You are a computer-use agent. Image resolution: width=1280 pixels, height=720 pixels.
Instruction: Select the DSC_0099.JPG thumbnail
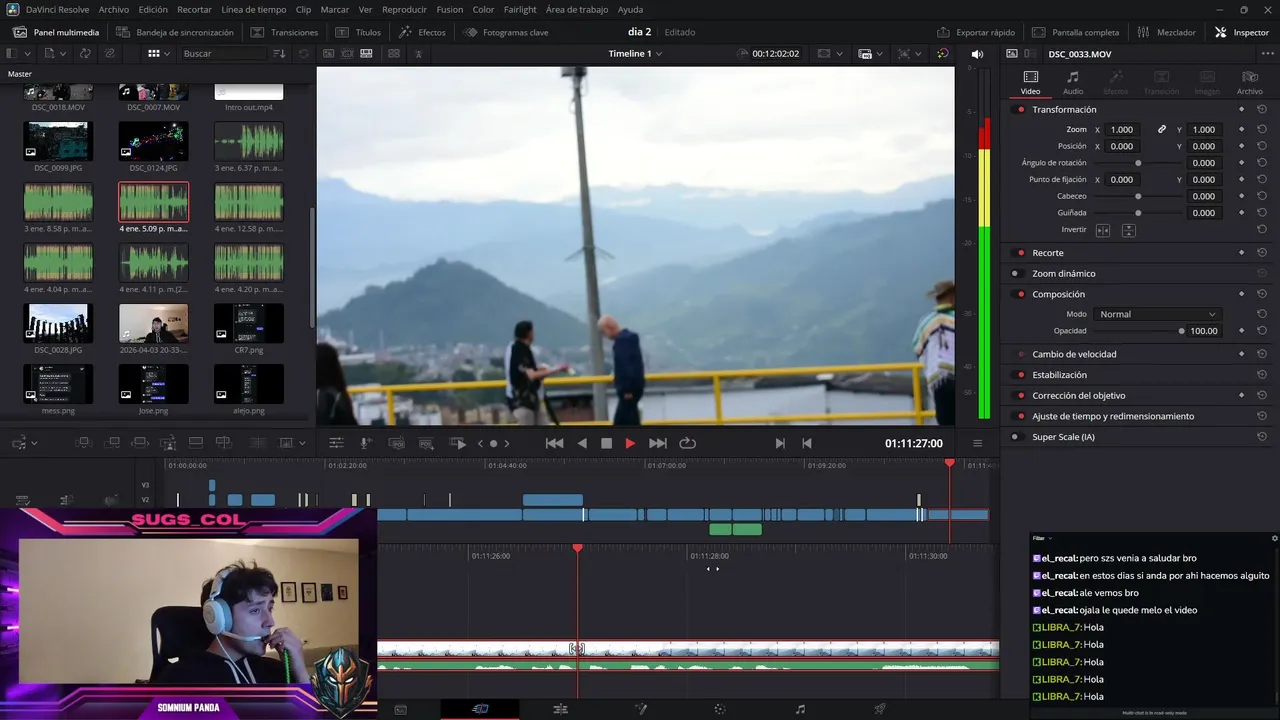(x=58, y=141)
